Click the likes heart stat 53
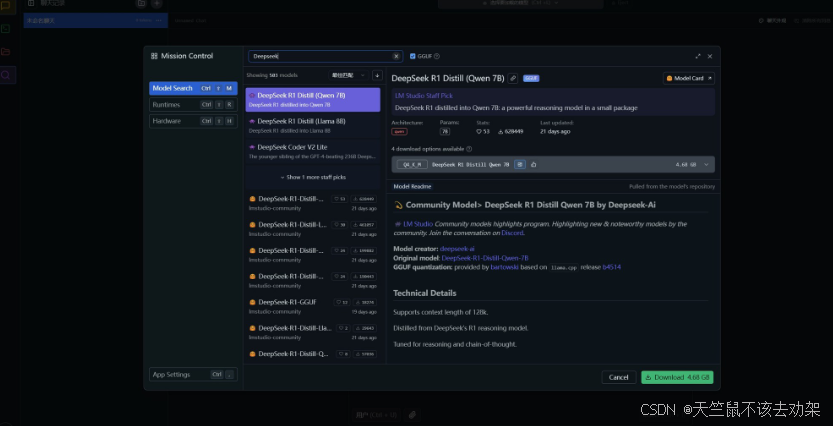Viewport: 833px width, 426px height. coord(483,131)
